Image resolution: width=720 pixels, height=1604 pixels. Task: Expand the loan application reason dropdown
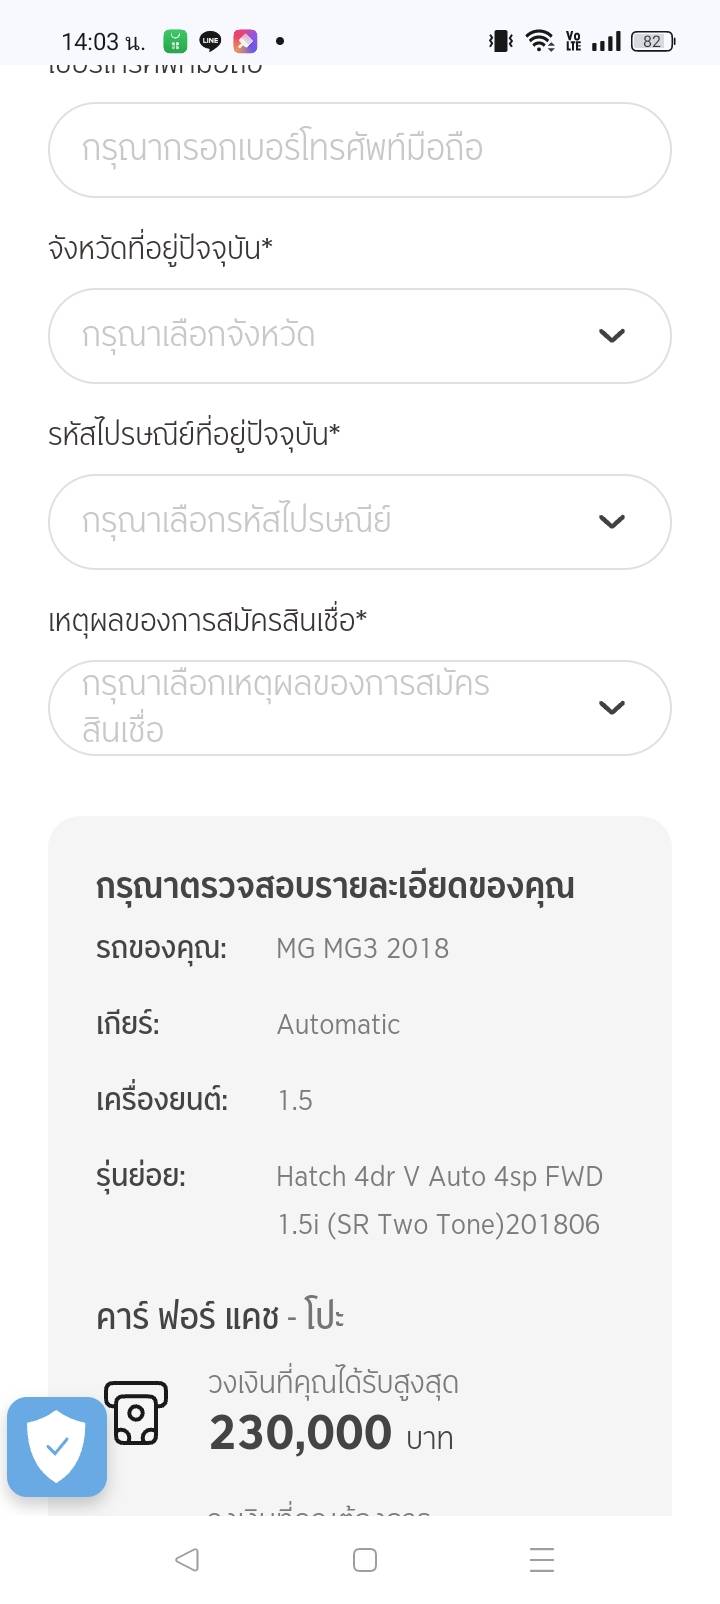pos(359,708)
